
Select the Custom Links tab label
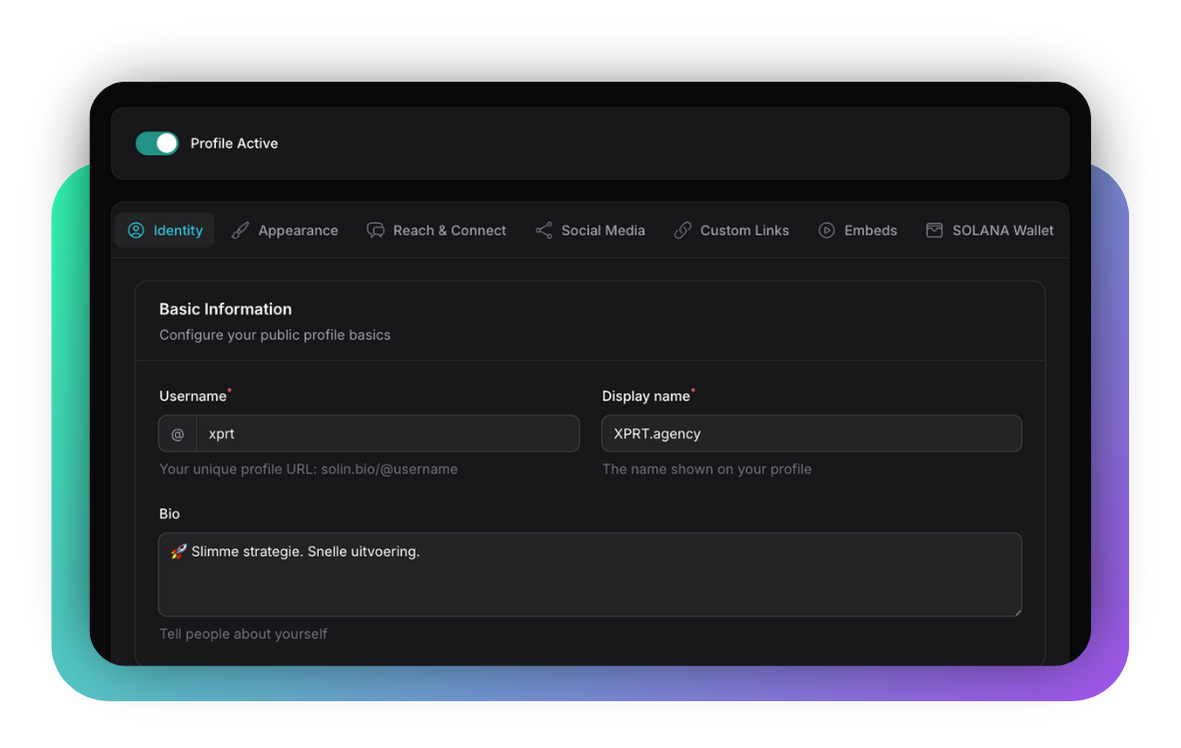click(x=744, y=230)
